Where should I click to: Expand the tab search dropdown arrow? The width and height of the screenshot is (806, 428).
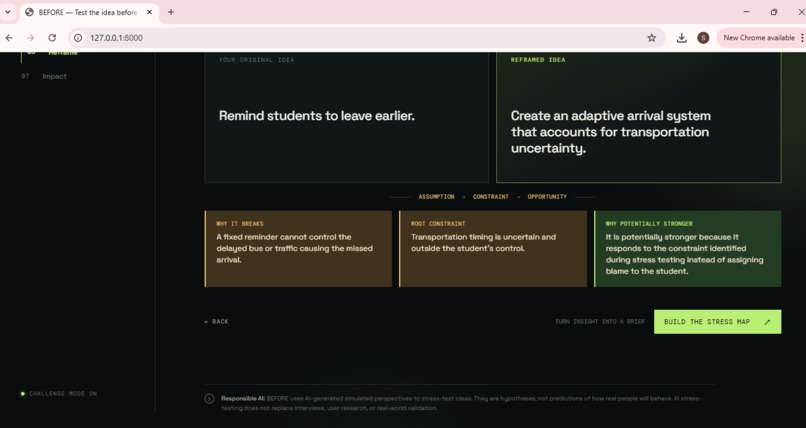click(8, 12)
